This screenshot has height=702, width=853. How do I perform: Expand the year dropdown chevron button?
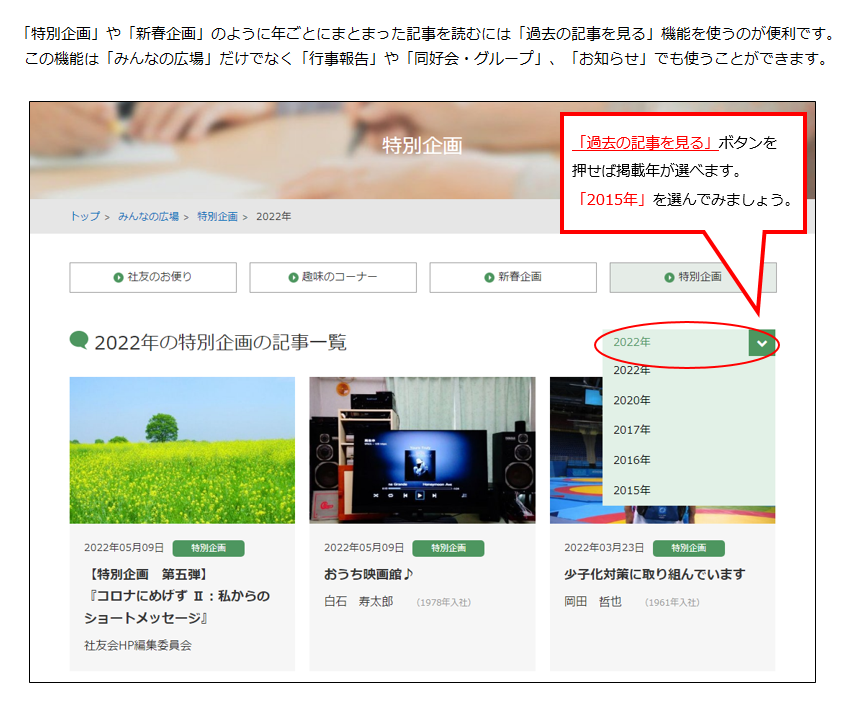pyautogui.click(x=762, y=343)
